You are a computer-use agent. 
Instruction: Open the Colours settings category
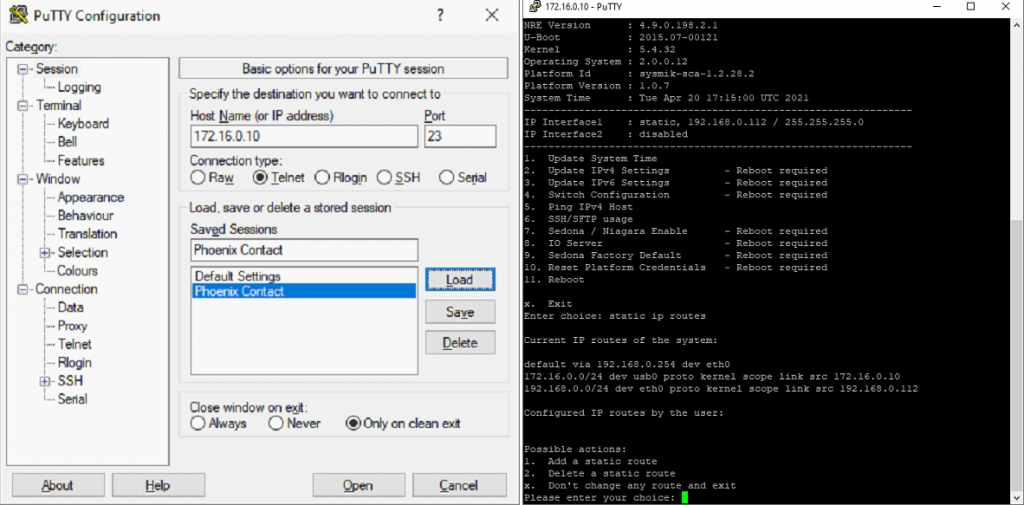77,271
